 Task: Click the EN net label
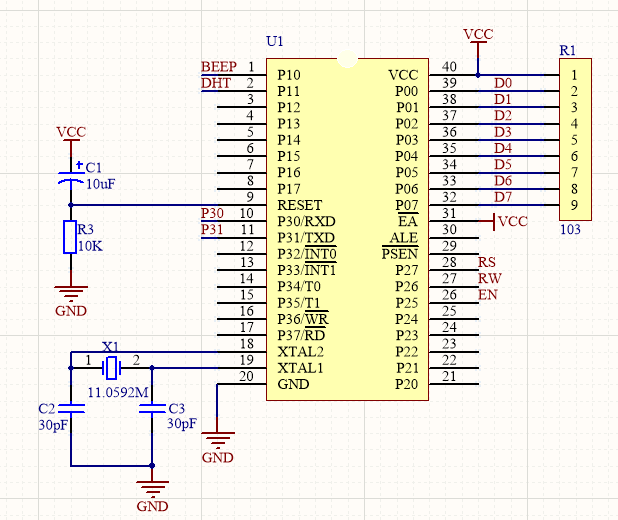[x=488, y=294]
